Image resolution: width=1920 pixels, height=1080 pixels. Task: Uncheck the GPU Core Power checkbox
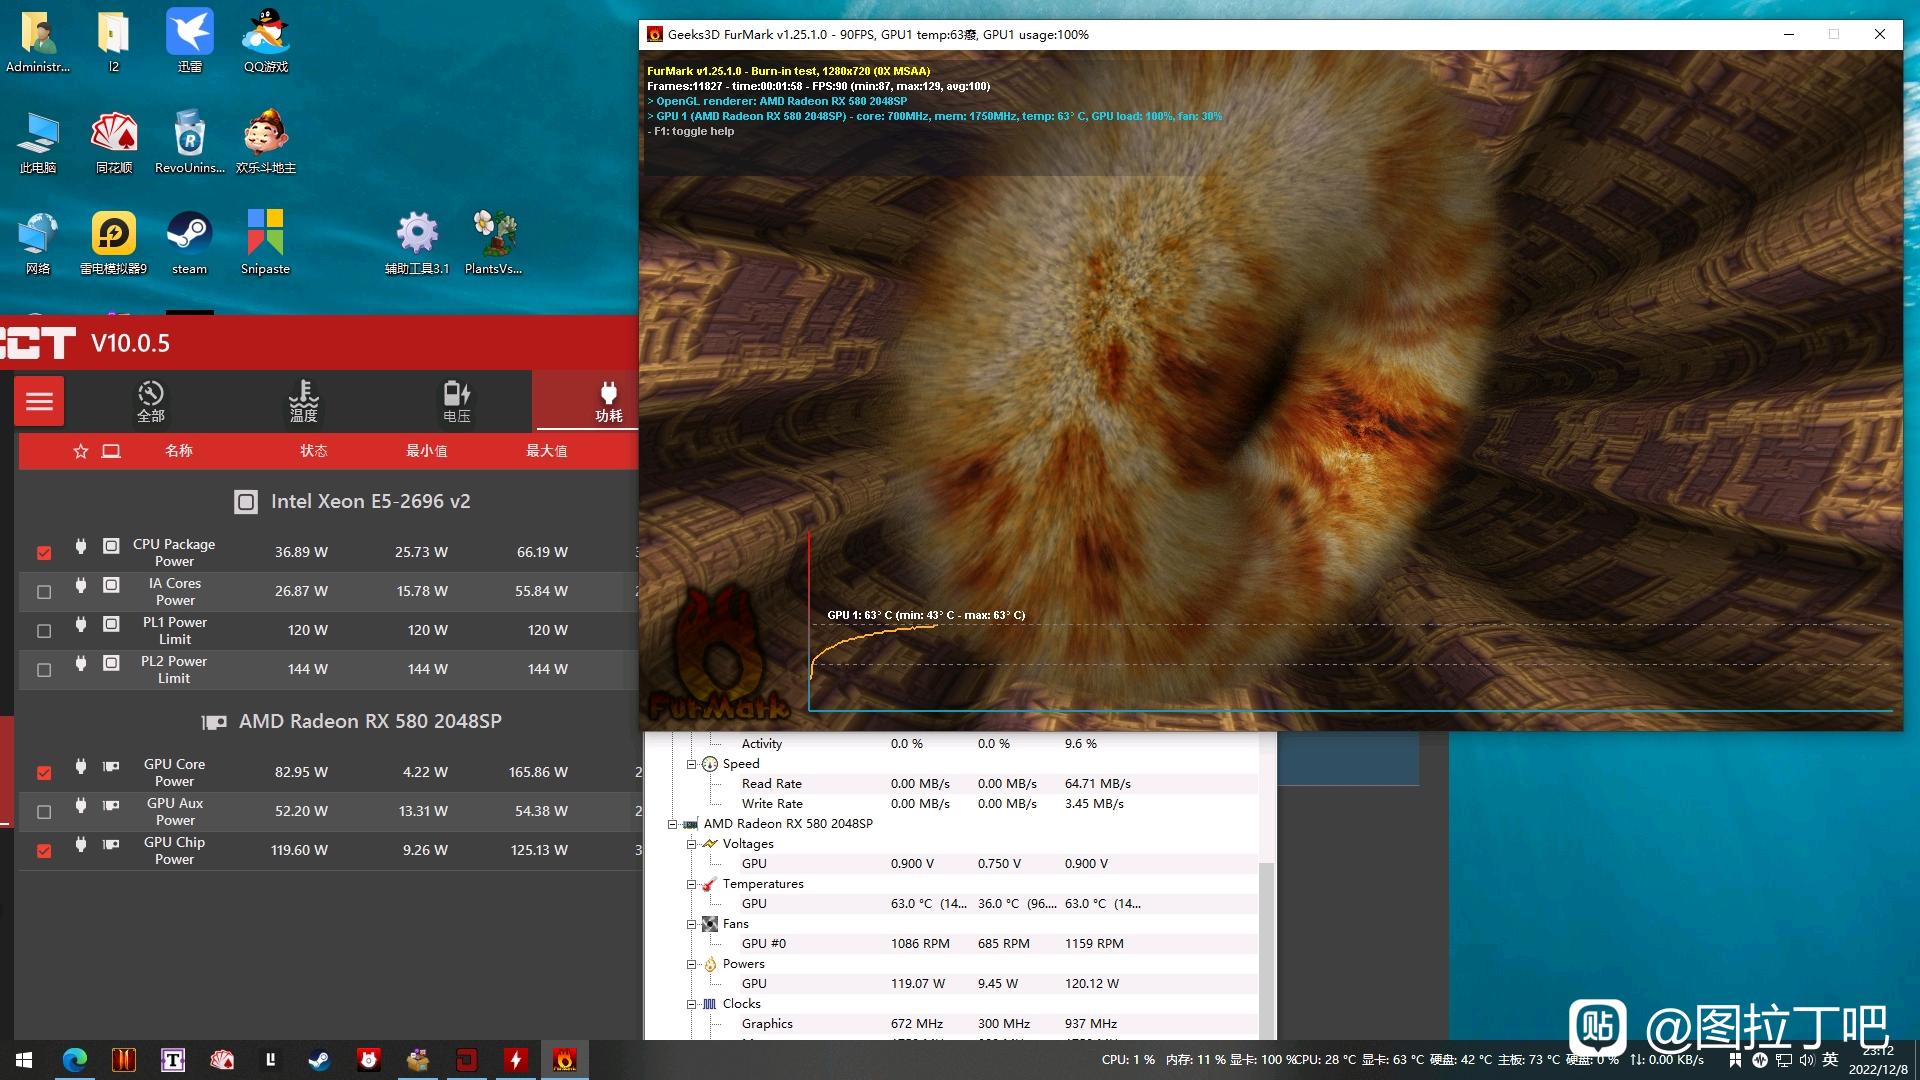click(44, 773)
